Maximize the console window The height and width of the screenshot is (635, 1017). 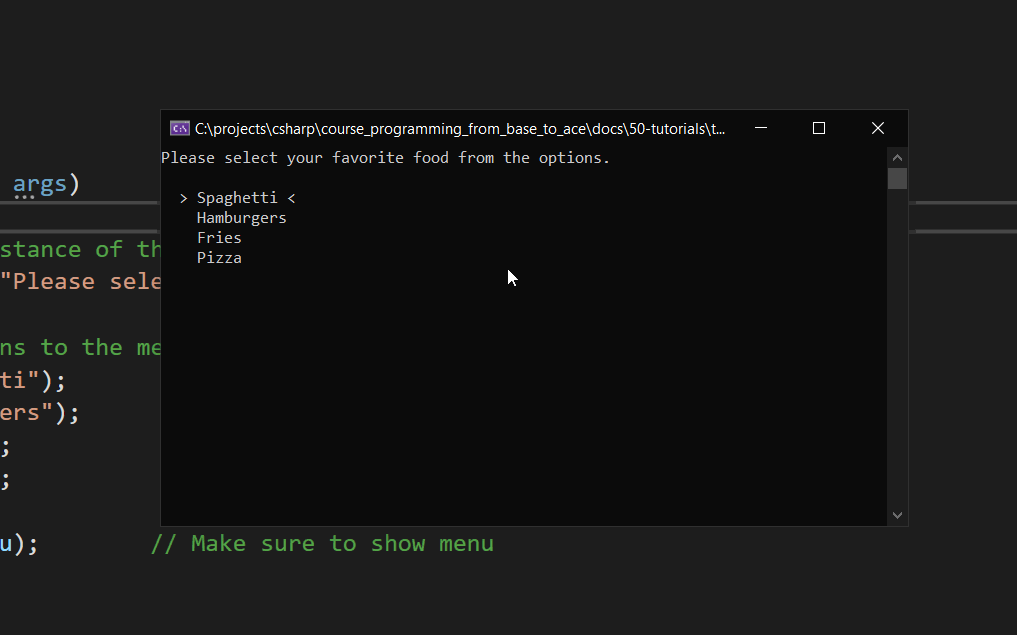click(x=819, y=128)
